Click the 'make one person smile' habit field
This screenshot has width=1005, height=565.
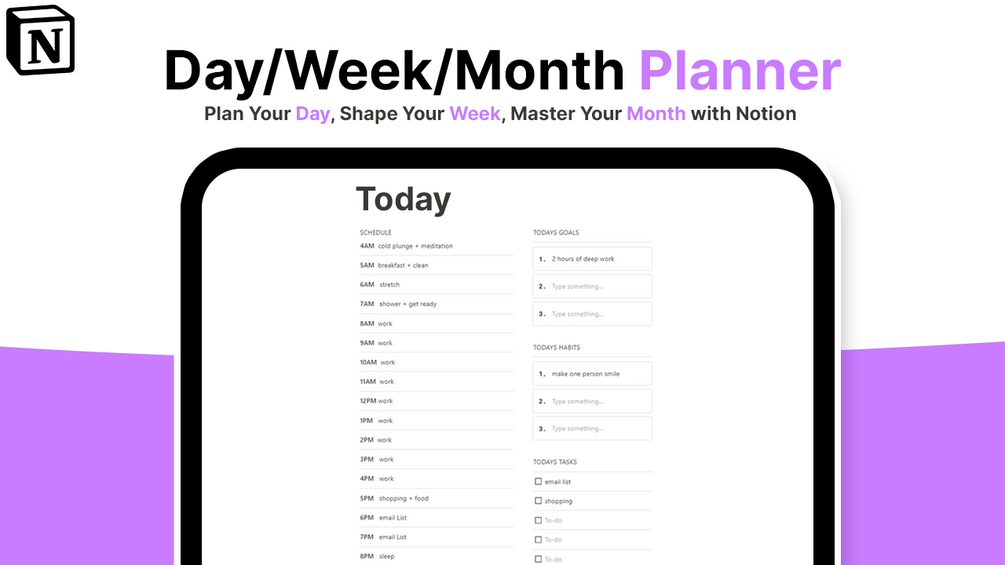coord(592,373)
